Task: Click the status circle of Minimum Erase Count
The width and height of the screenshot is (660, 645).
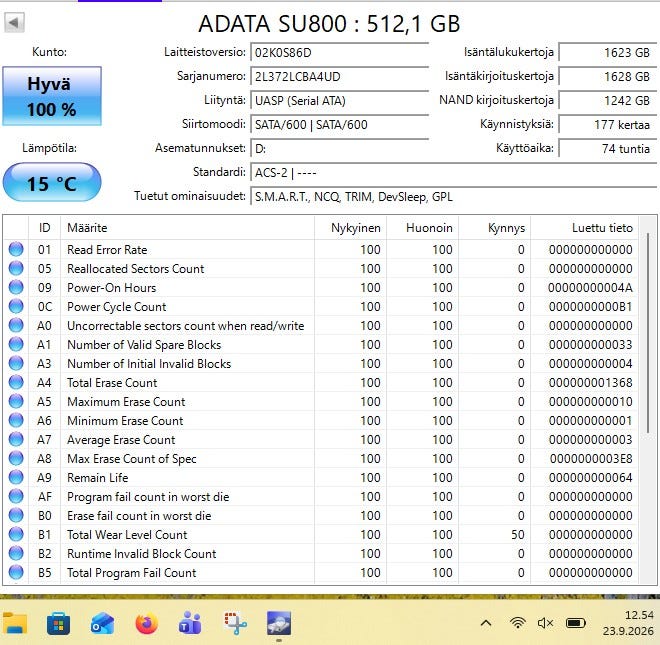Action: [x=16, y=420]
